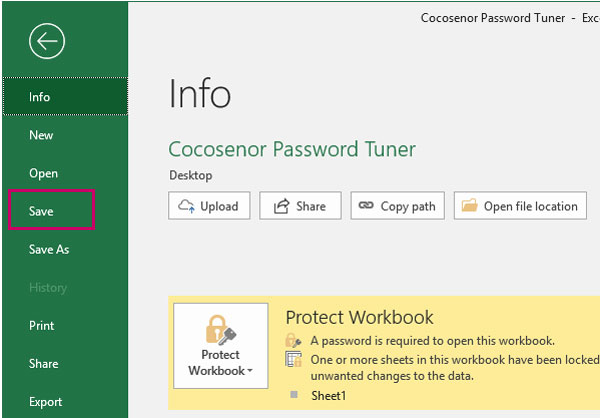Select Save As in the sidebar
Viewport: 600px width, 418px height.
65,249
